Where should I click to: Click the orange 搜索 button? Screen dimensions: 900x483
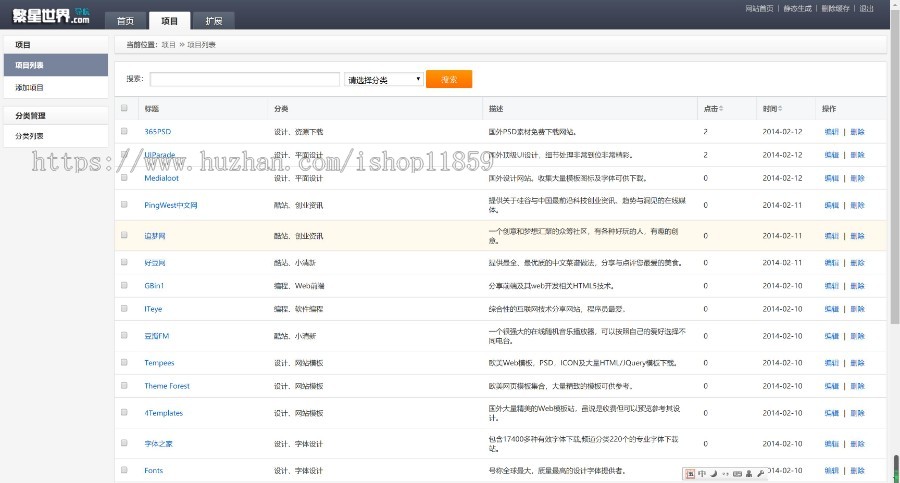[x=449, y=79]
